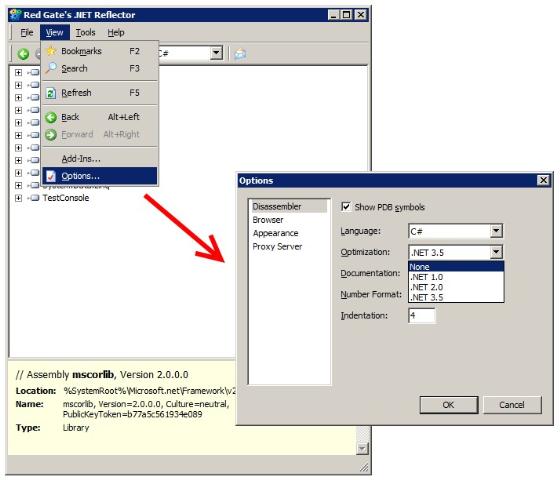Click the Options checklist icon in menu
560x480 pixels.
51,176
